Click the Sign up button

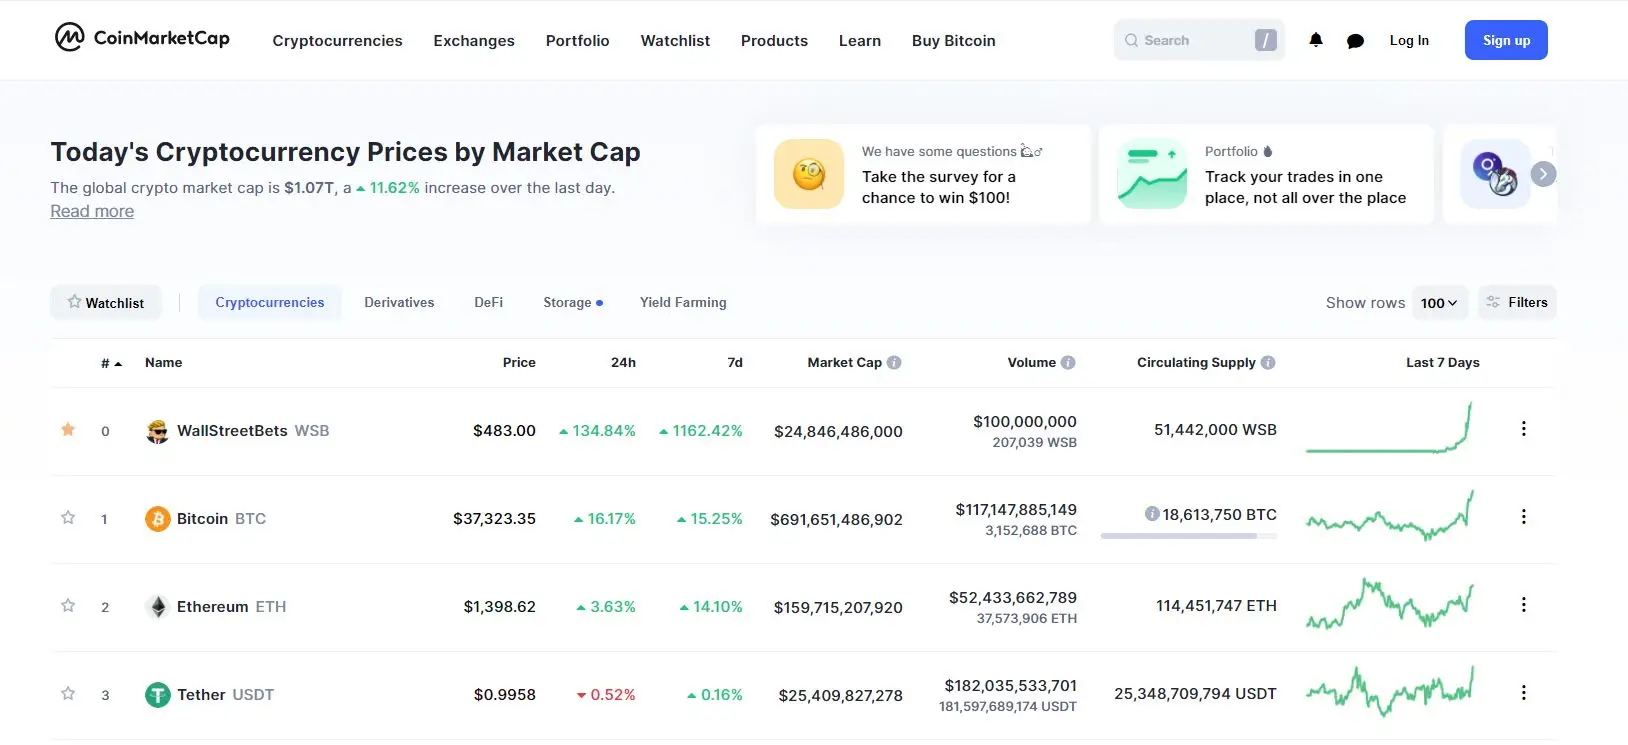1506,40
